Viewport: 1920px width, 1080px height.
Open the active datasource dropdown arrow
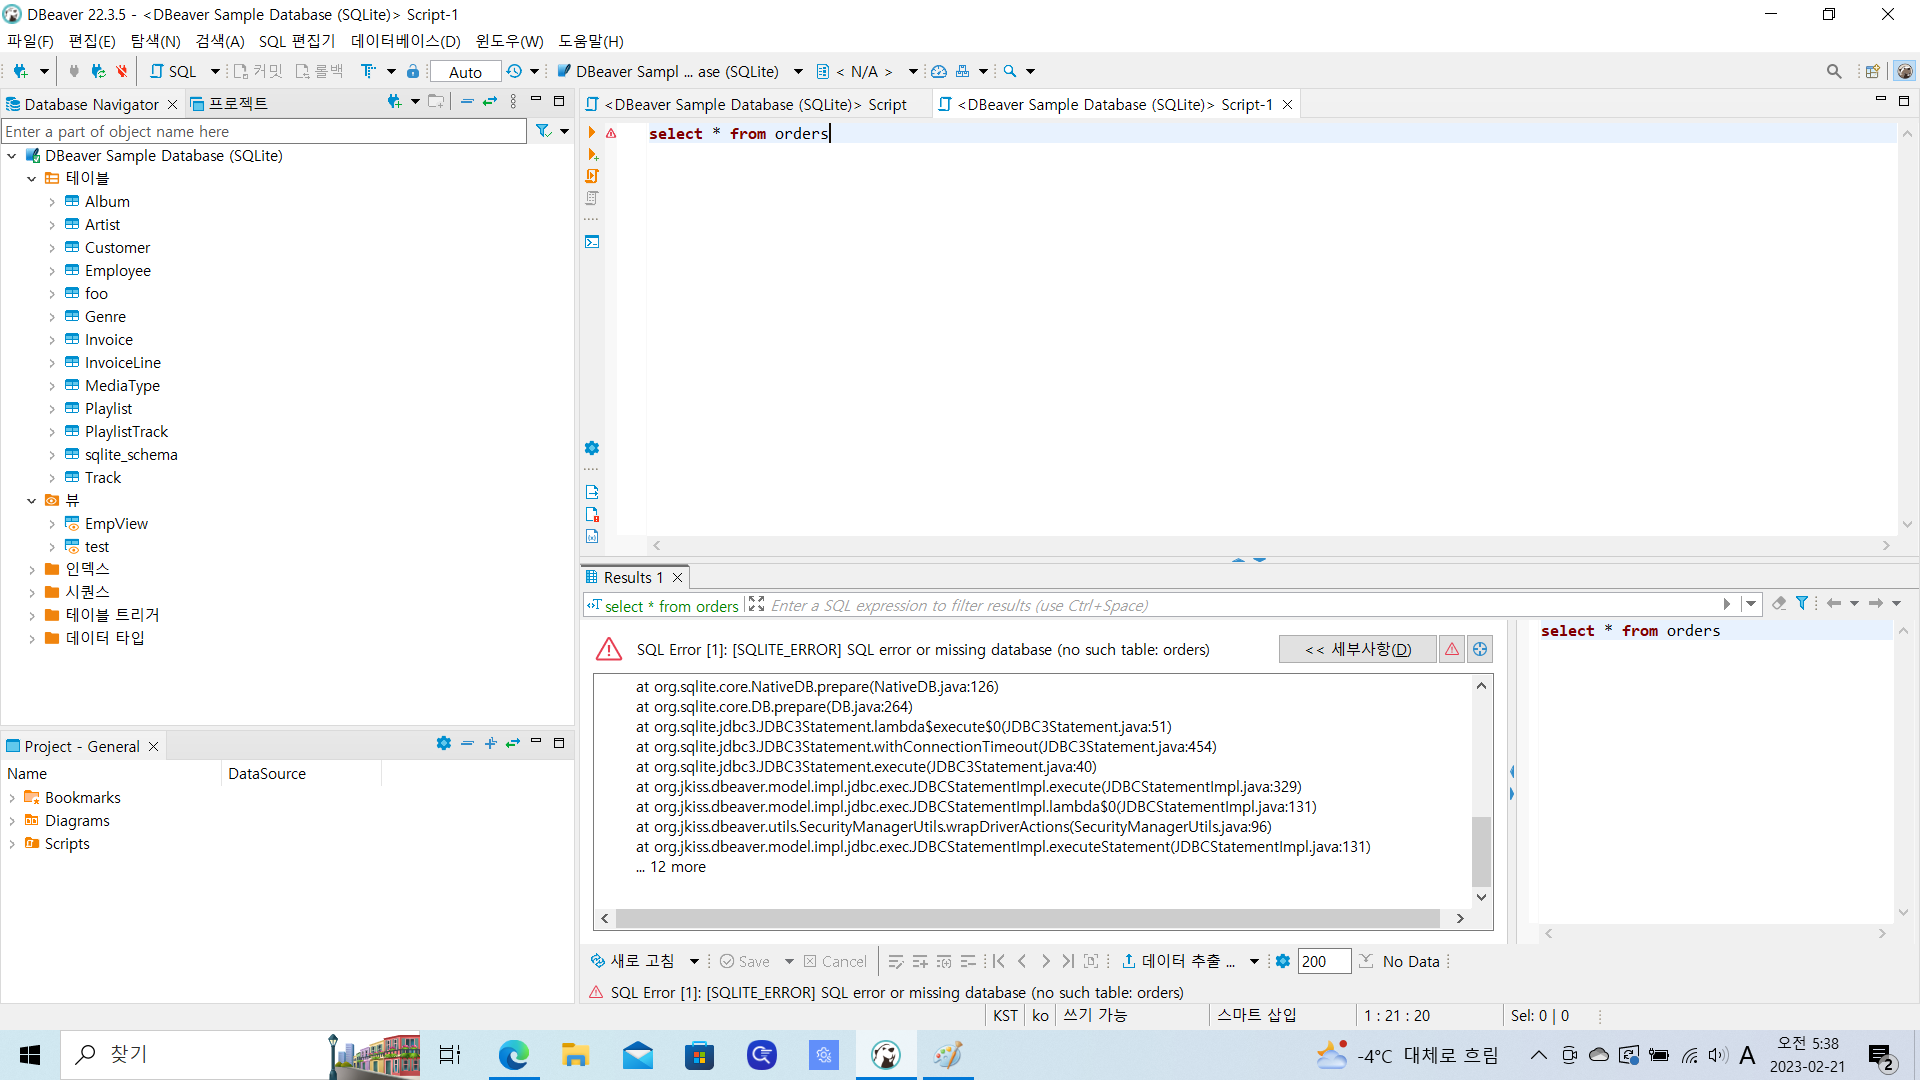[x=798, y=71]
